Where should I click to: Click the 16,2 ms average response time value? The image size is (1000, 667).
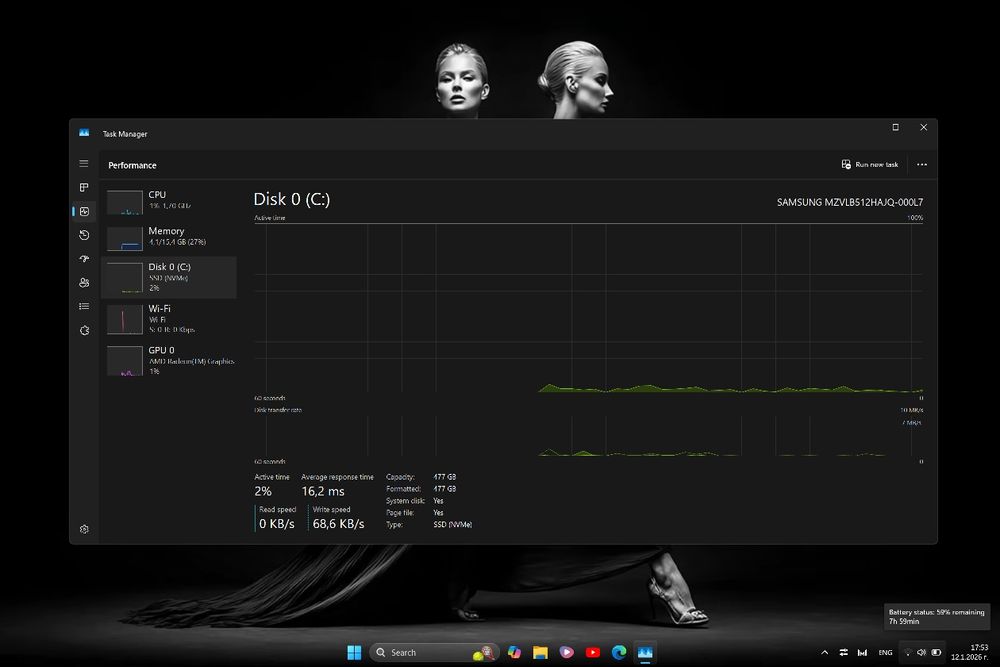[x=323, y=492]
